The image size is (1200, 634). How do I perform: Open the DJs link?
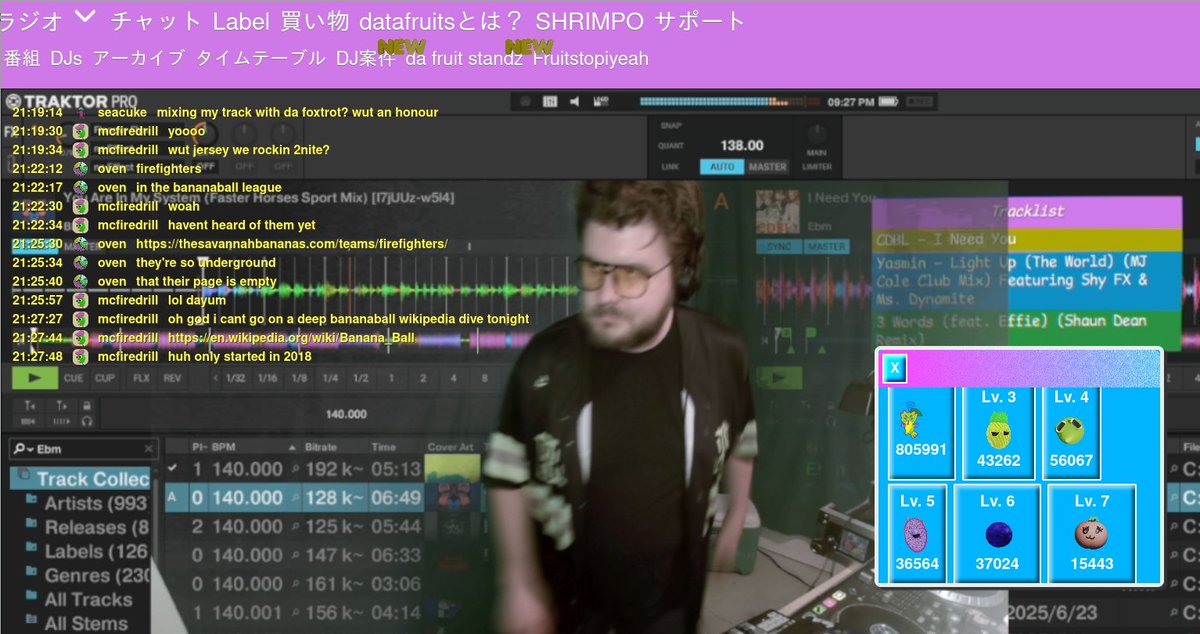pyautogui.click(x=66, y=58)
